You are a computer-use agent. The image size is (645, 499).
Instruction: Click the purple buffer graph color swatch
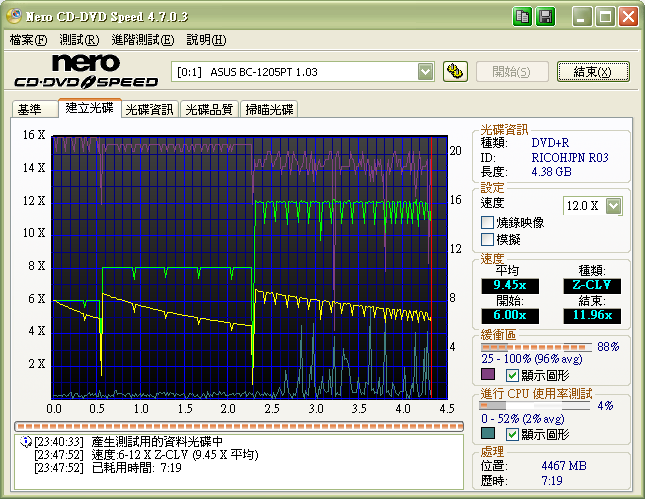(x=488, y=374)
